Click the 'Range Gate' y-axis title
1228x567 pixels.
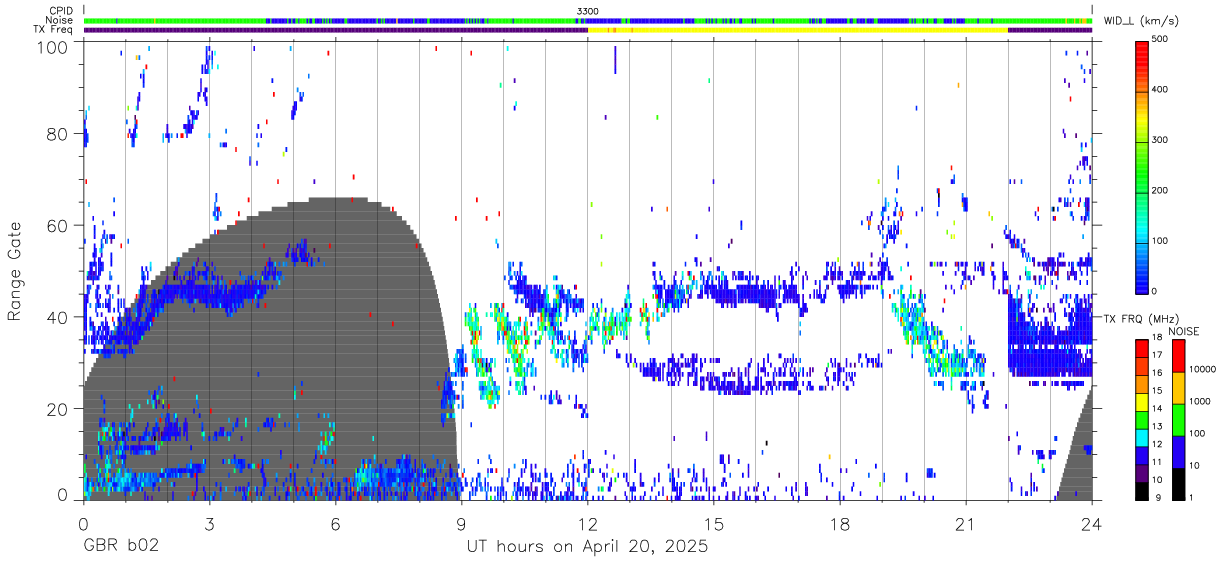(x=16, y=271)
